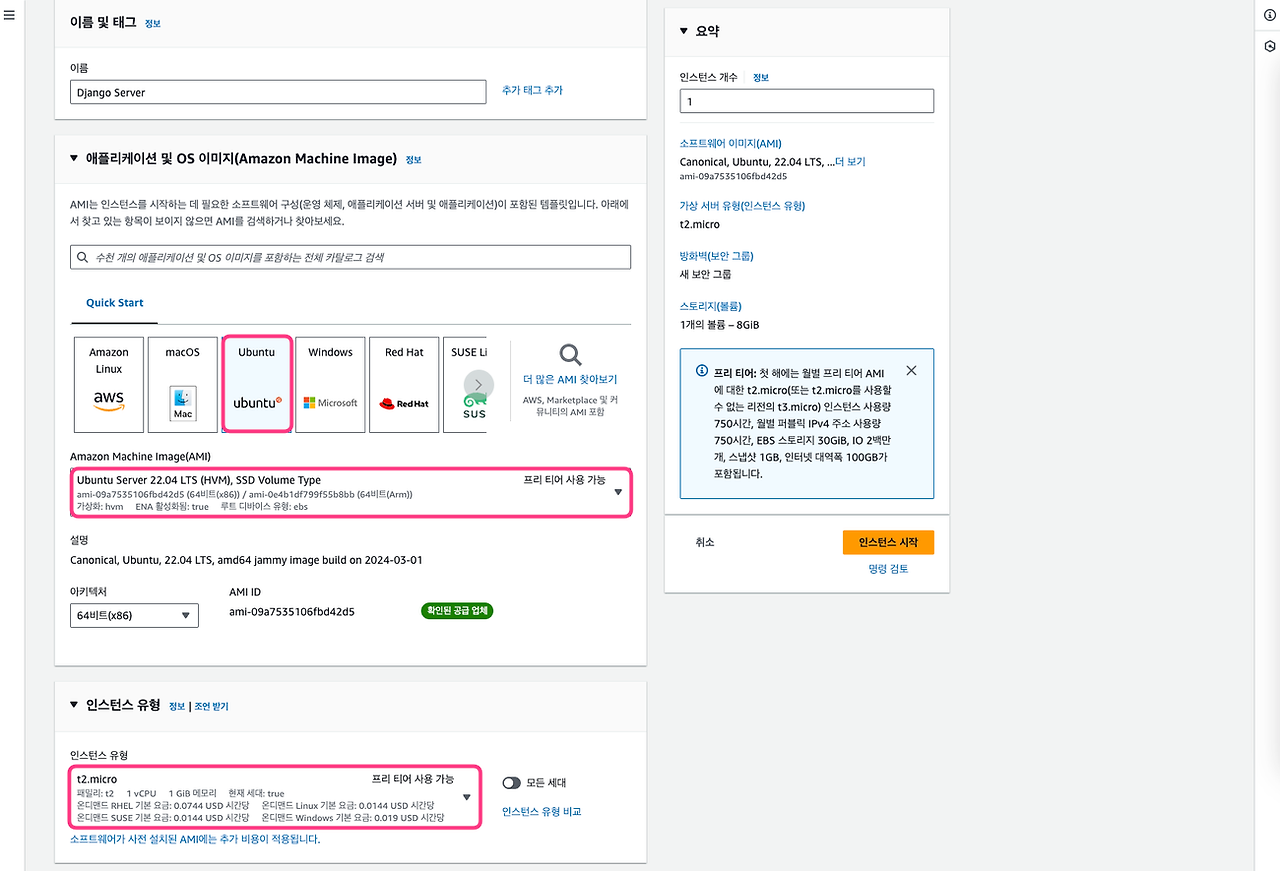
Task: Click the show more link after Ubuntu 22.04 LTS
Action: pos(850,162)
